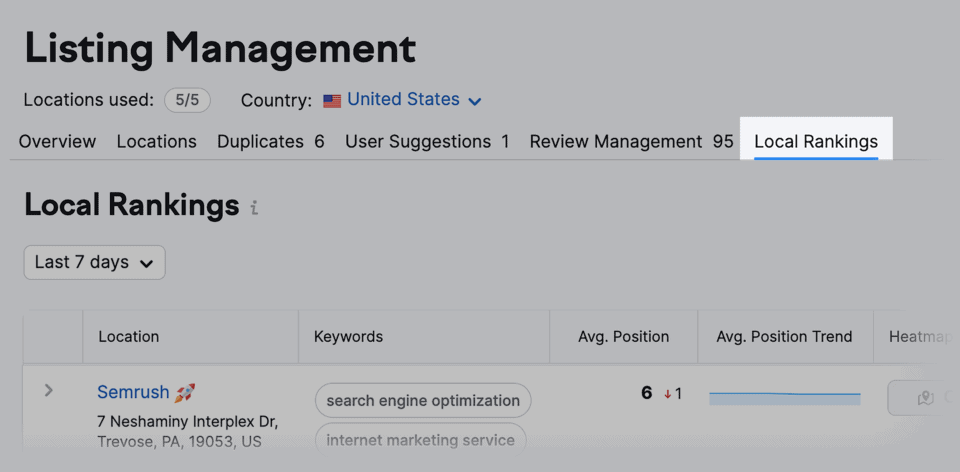This screenshot has width=960, height=472.
Task: Click the Avg. Position column header
Action: coord(623,337)
